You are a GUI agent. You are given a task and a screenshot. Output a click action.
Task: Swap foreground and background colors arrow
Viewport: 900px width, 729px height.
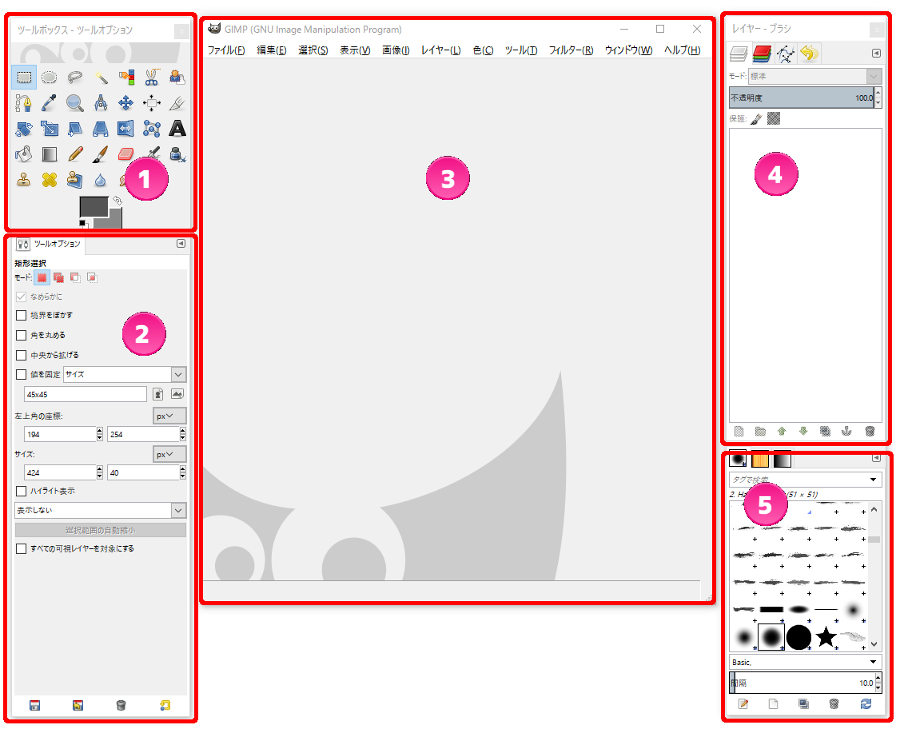(x=117, y=200)
